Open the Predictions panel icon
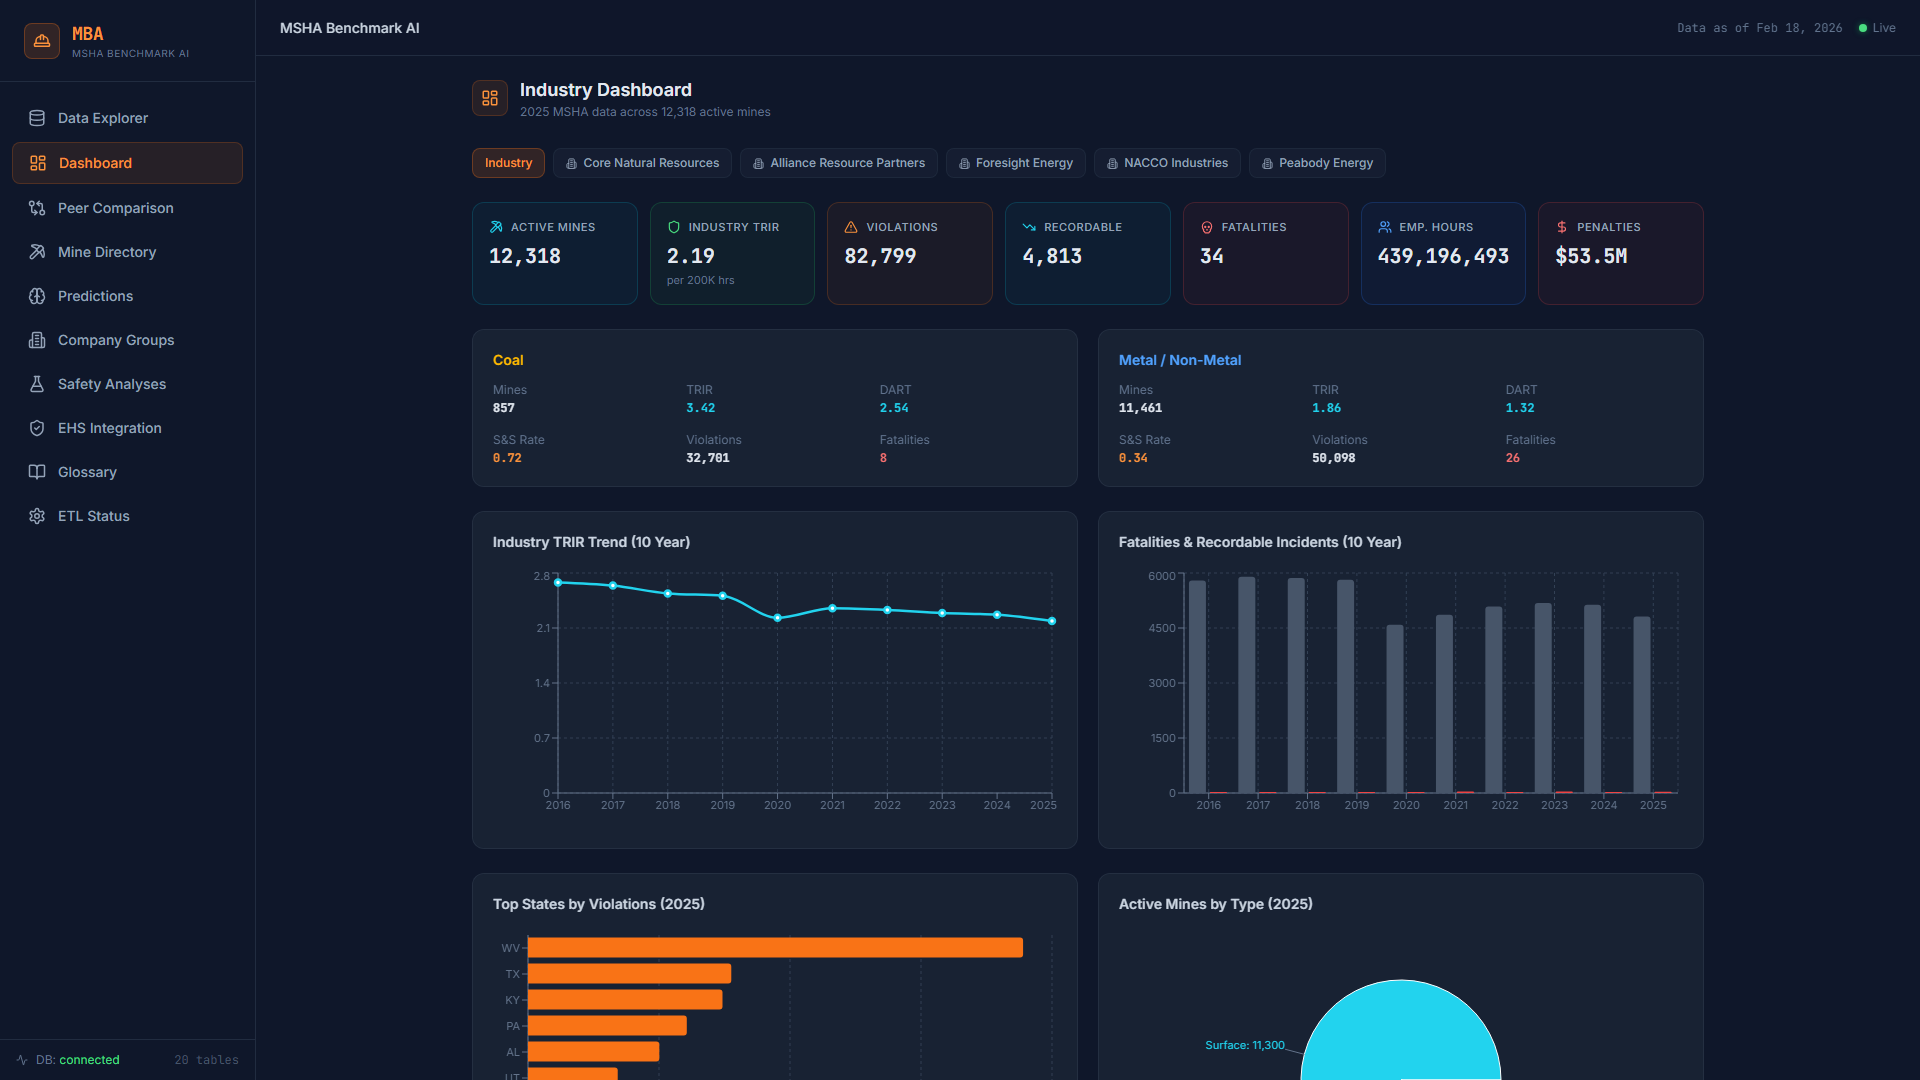The image size is (1920, 1080). [37, 296]
